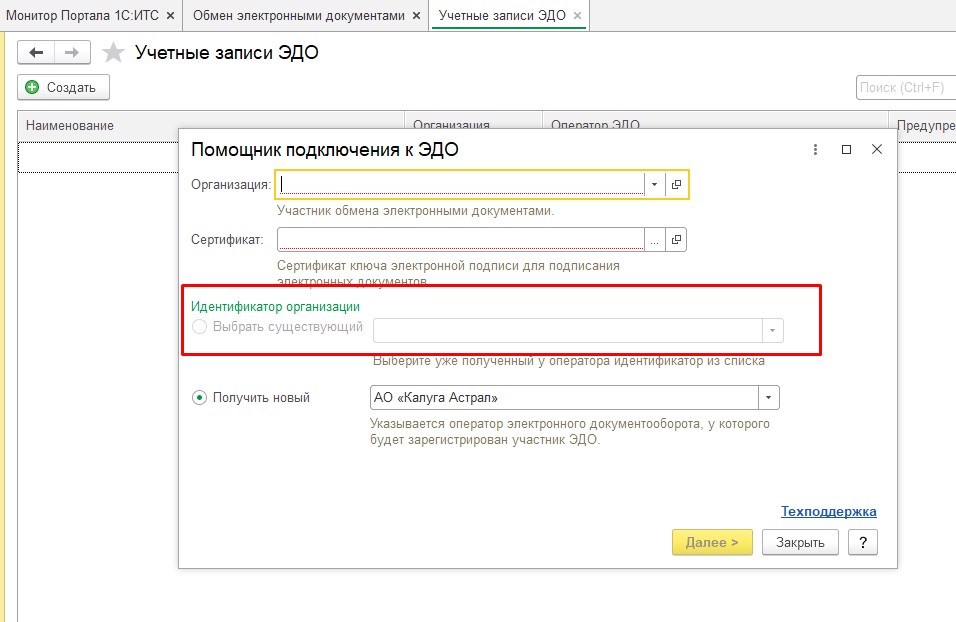This screenshot has width=956, height=622.
Task: Select the Выбрать существующий radio button
Action: 199,327
